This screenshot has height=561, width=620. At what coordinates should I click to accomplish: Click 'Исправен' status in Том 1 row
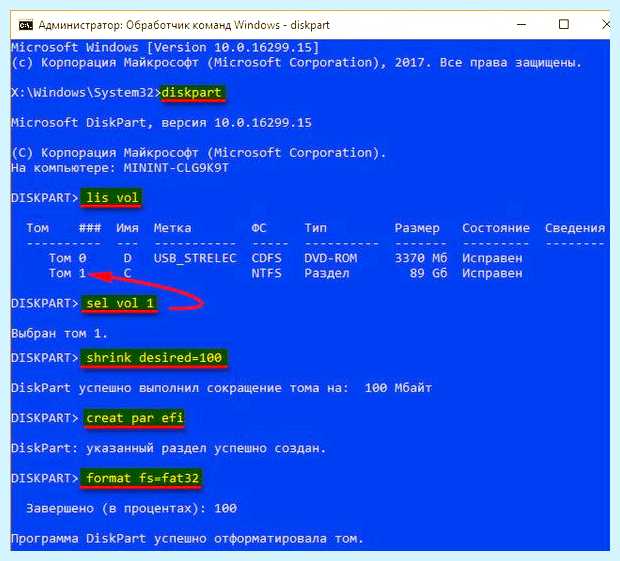pyautogui.click(x=492, y=273)
